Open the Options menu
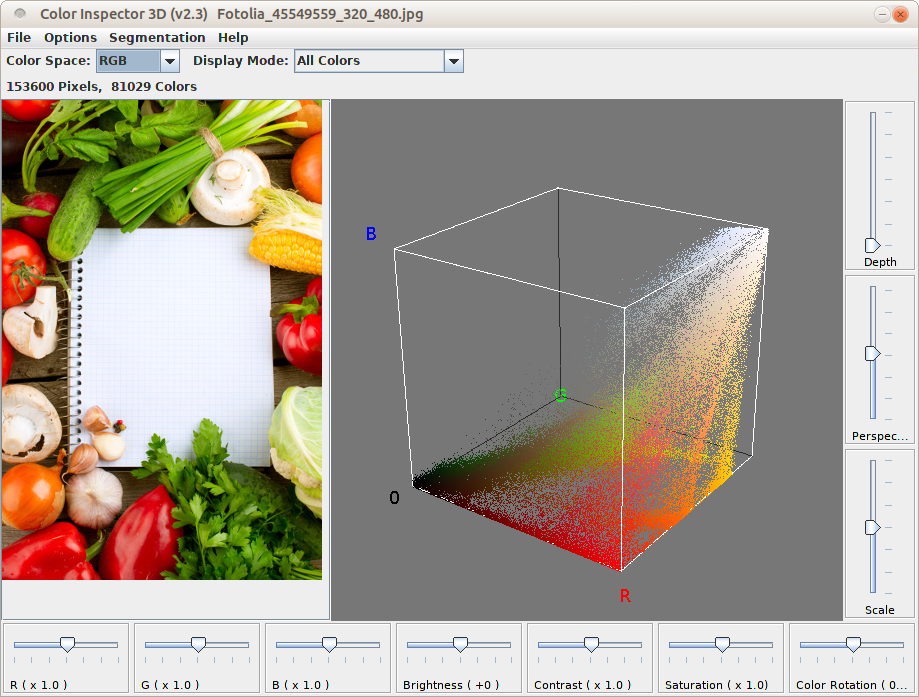Screen dimensions: 919x697 tap(70, 38)
